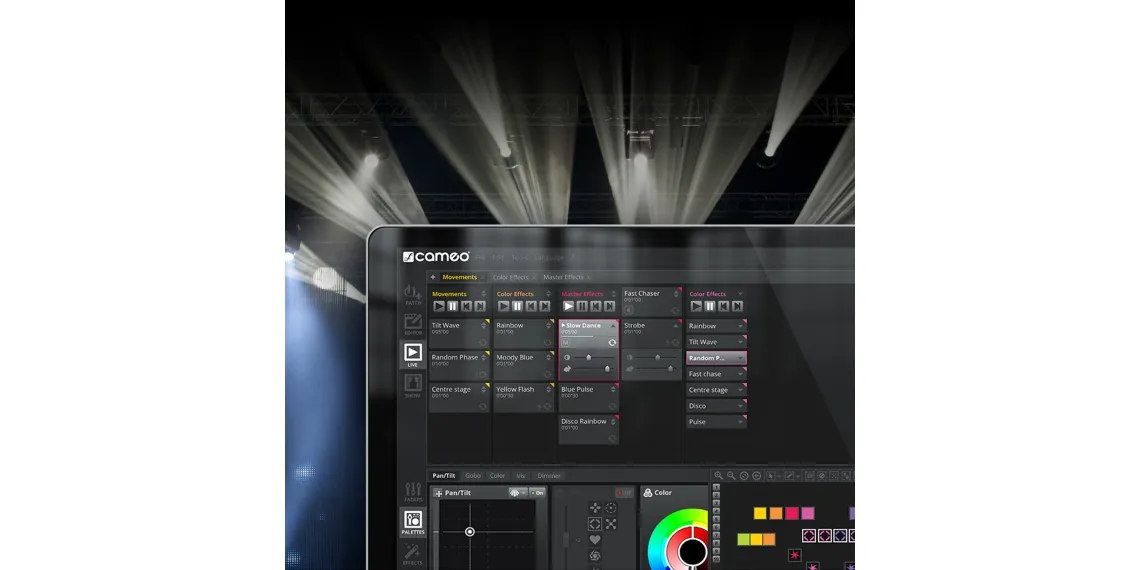Open the File menu
Viewport: 1140px width, 570px height.
pos(481,257)
